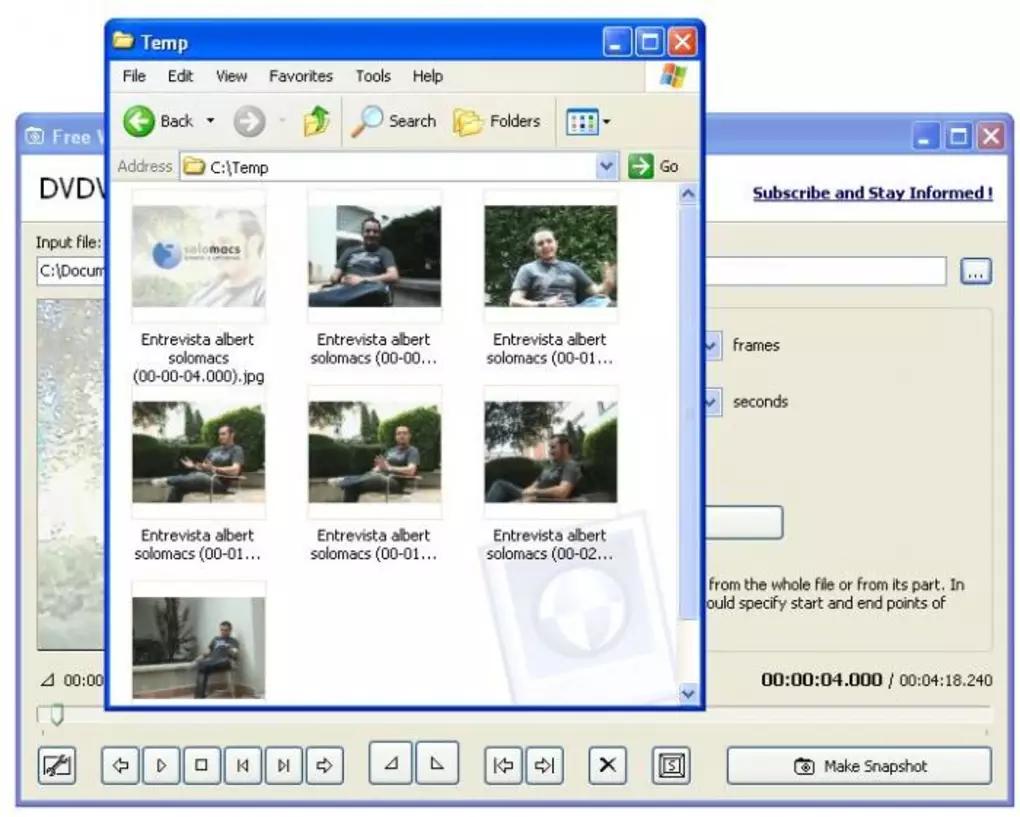Select the first Entrevista albert thumbnail
1020x817 pixels.
pos(198,257)
